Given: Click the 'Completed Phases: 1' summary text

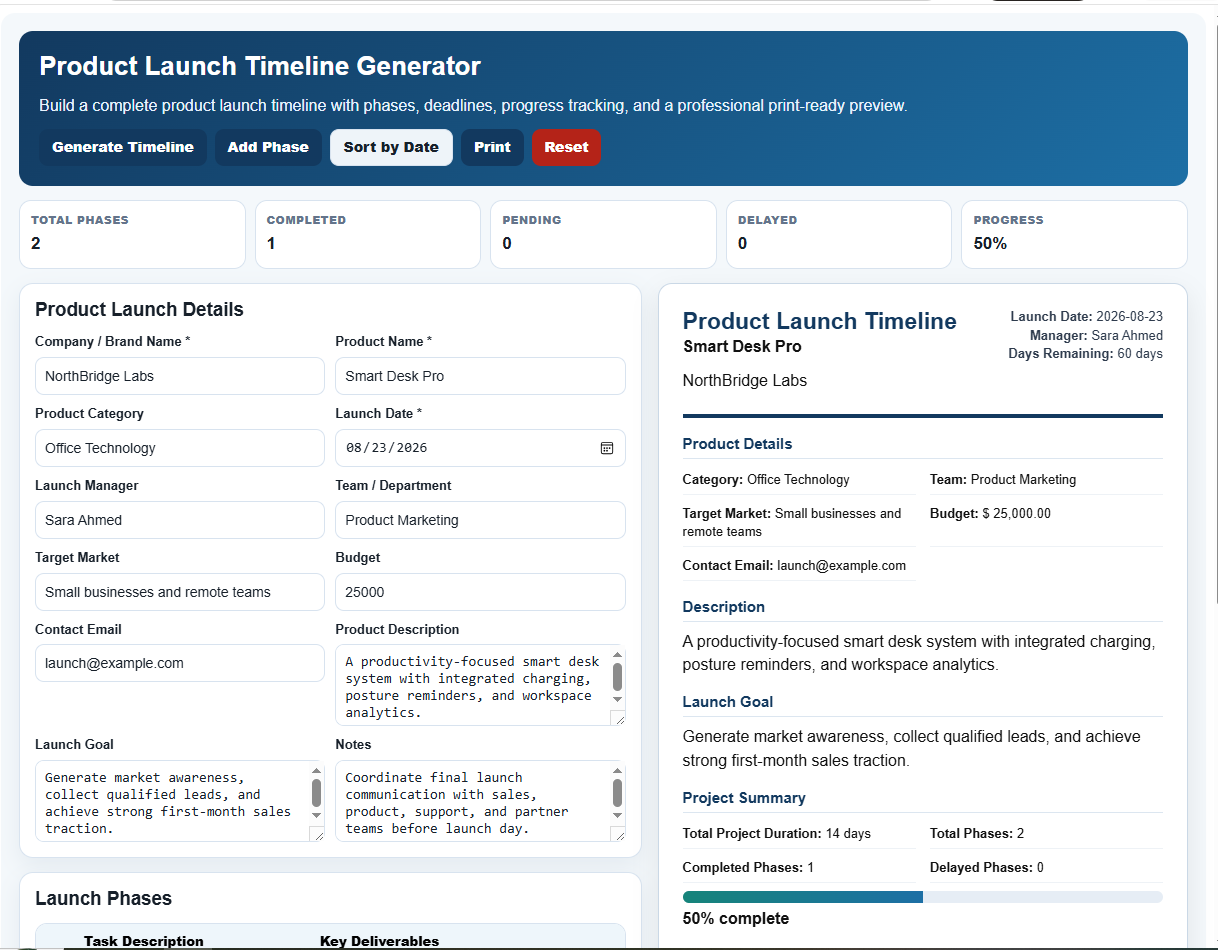Looking at the screenshot, I should pos(748,867).
